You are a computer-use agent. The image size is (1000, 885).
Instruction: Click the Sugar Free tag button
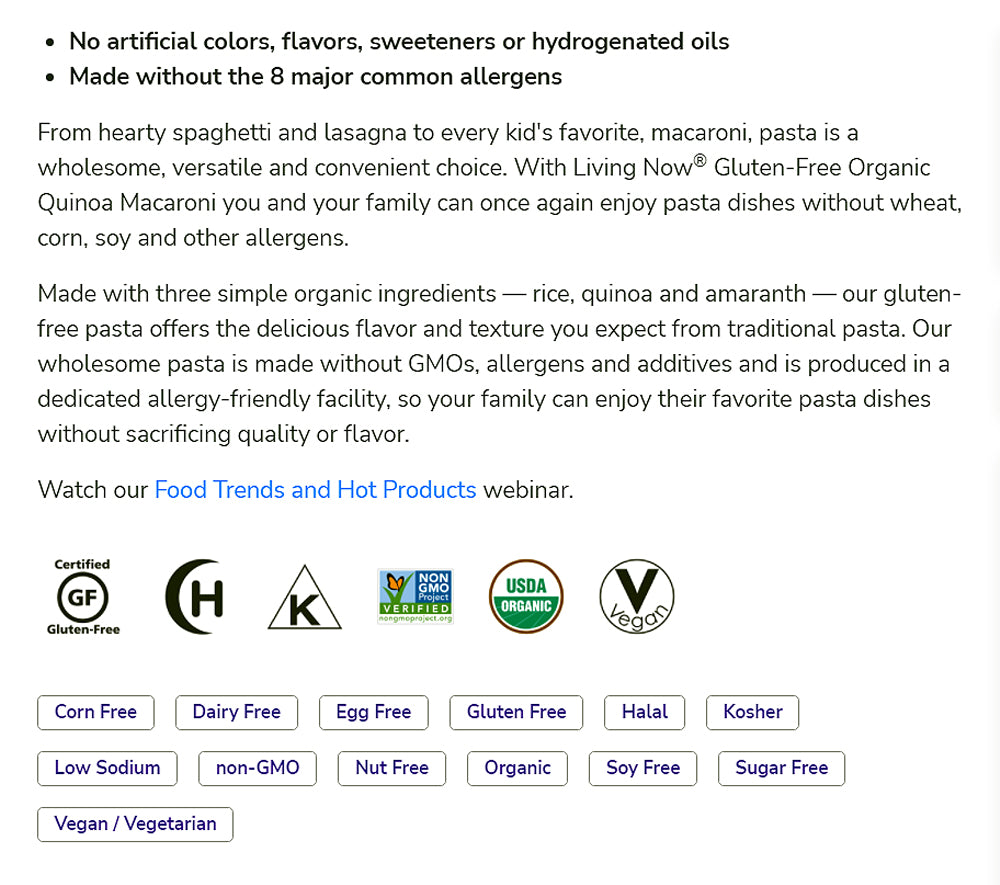(781, 768)
